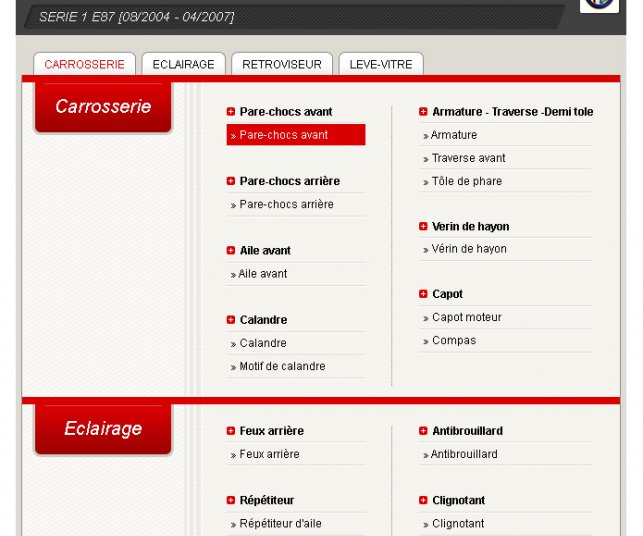This screenshot has width=643, height=536.
Task: Click the plus icon beside Répétiteur heading
Action: click(231, 500)
